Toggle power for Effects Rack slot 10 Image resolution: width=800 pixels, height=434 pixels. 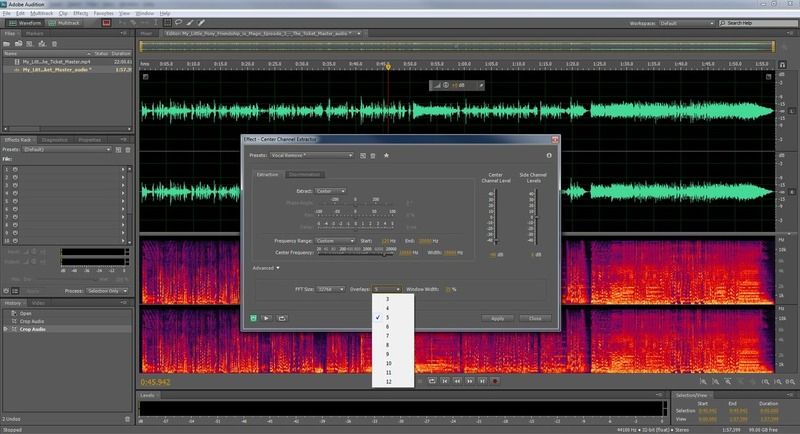click(15, 241)
